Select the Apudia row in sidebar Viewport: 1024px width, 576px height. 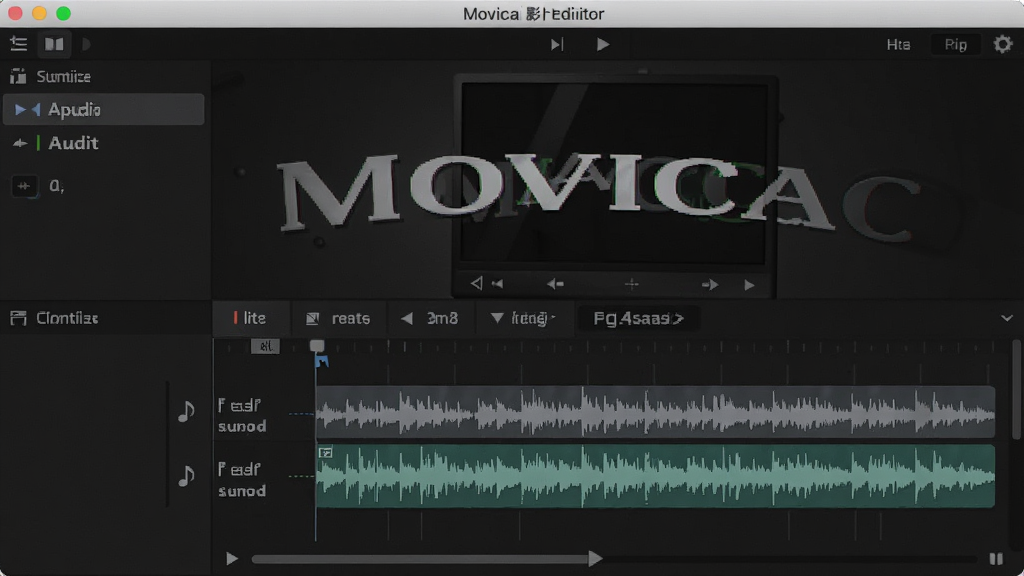pos(104,109)
